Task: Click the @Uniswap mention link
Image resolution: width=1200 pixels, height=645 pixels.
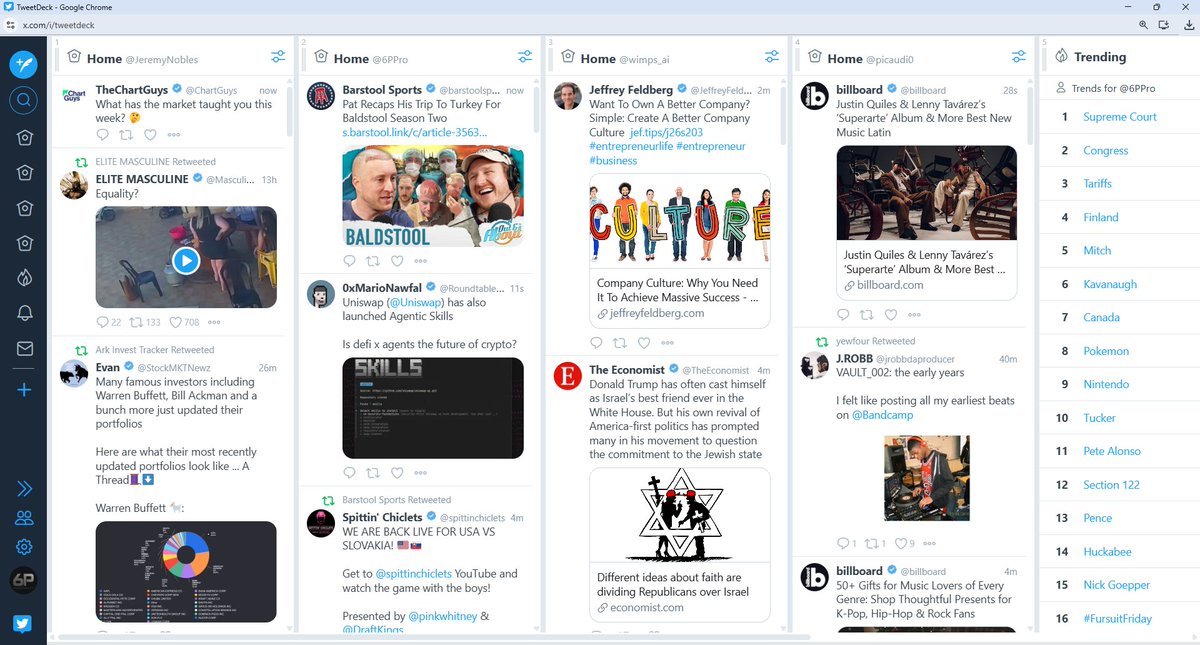Action: [x=416, y=302]
